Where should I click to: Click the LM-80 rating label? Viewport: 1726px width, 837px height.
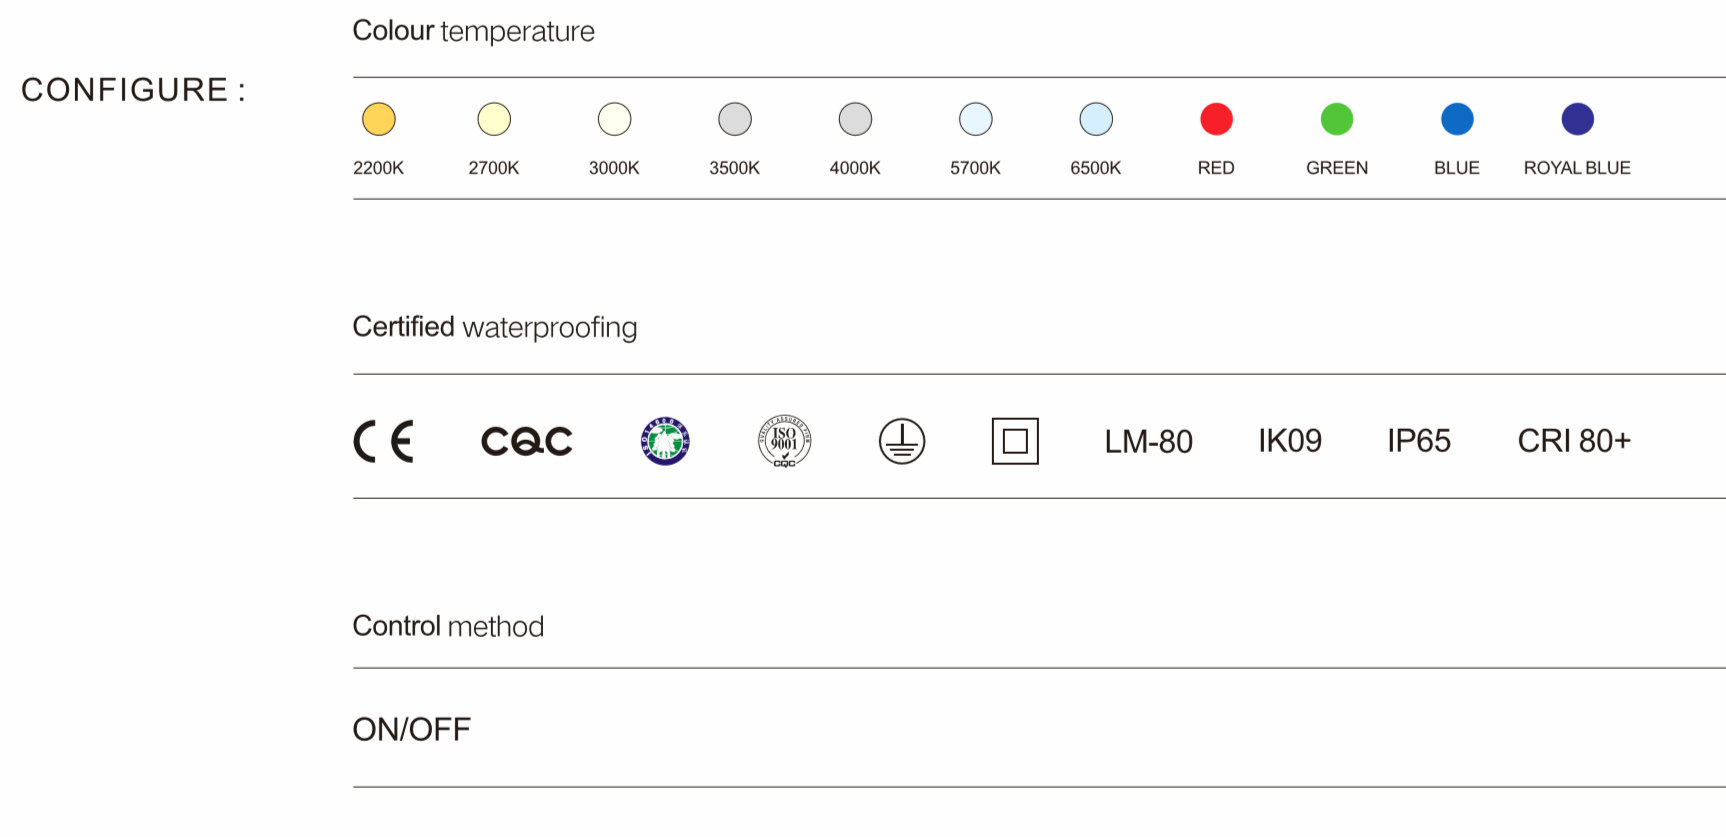pyautogui.click(x=1148, y=441)
